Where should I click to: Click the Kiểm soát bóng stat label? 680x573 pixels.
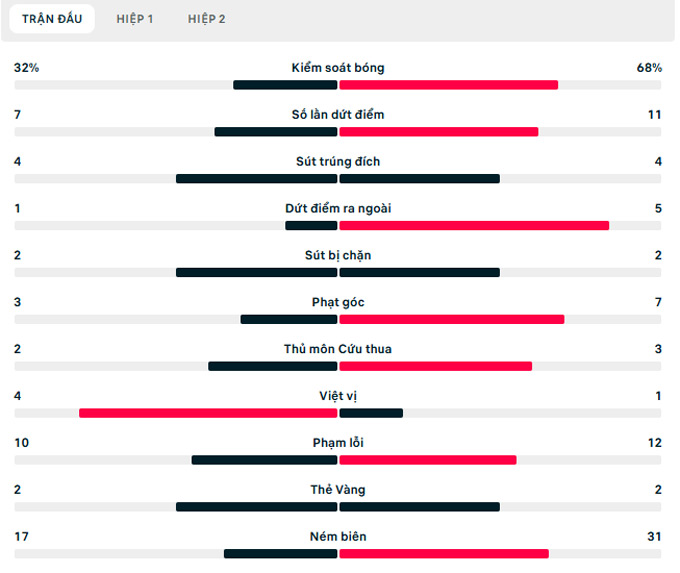pos(338,68)
